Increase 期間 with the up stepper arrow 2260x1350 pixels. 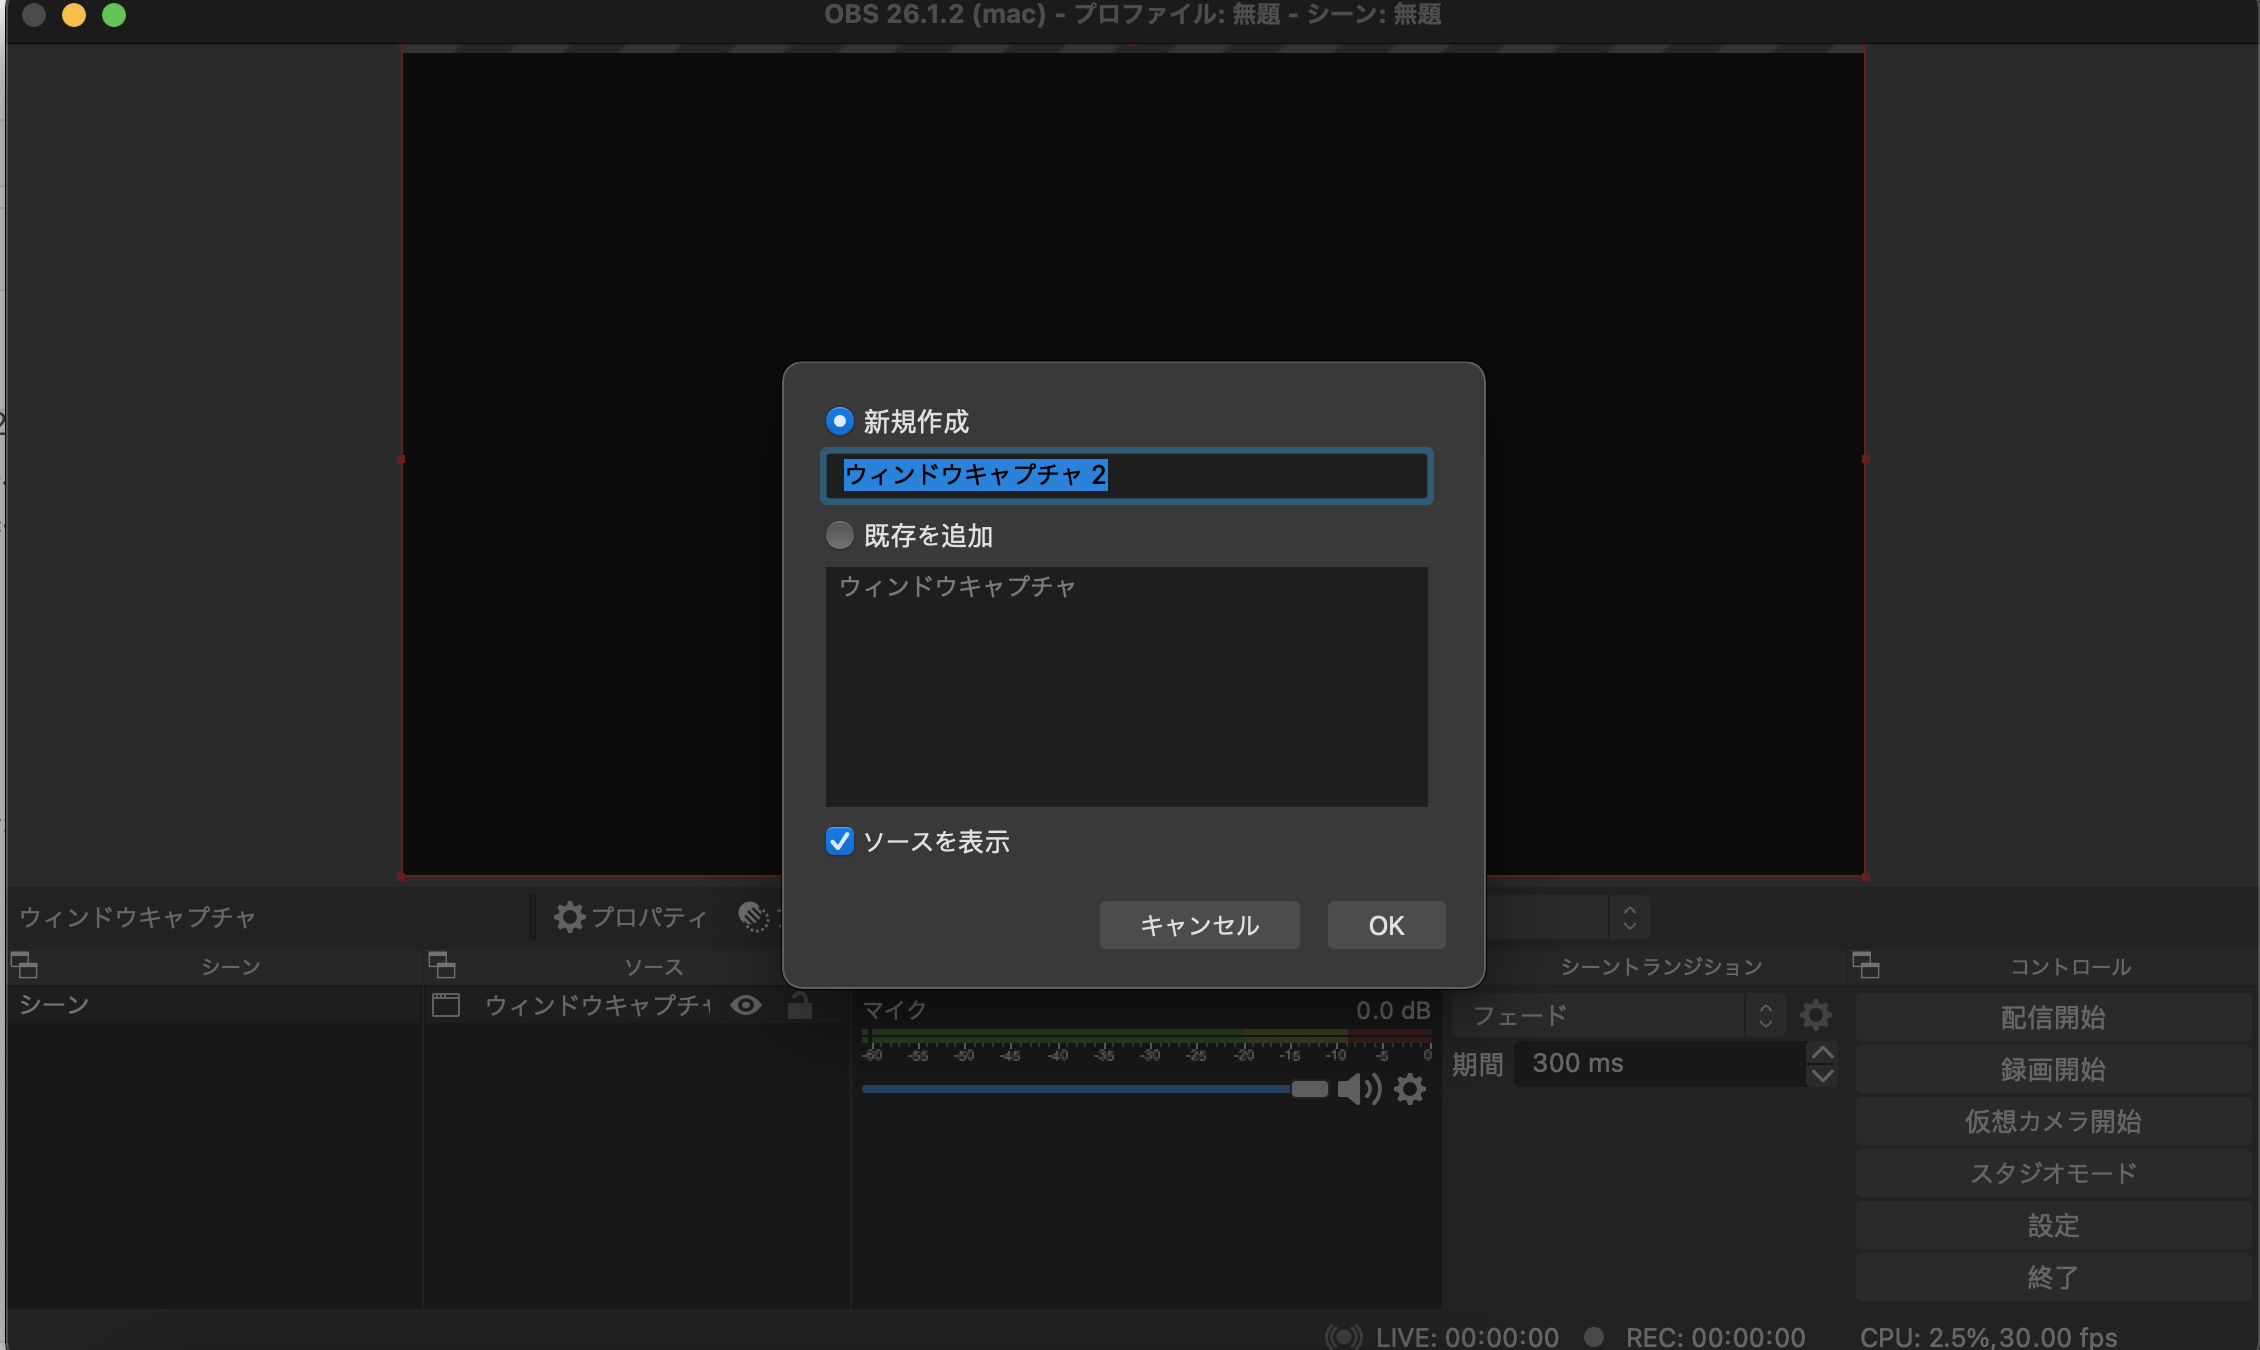[x=1823, y=1051]
